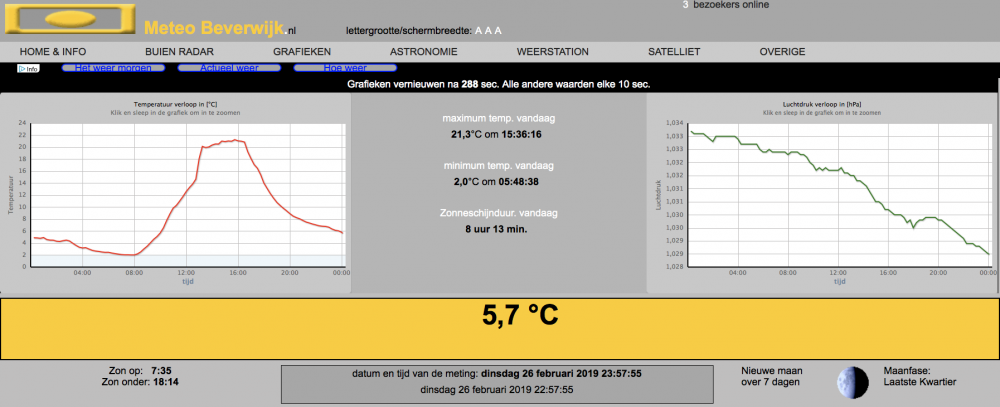Click the 'Grafieken vernieuwen na 288 sec.' notice

(499, 84)
